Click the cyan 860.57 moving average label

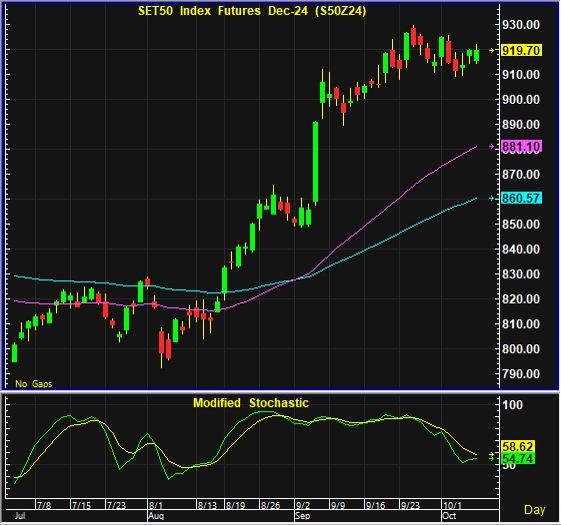tap(521, 198)
